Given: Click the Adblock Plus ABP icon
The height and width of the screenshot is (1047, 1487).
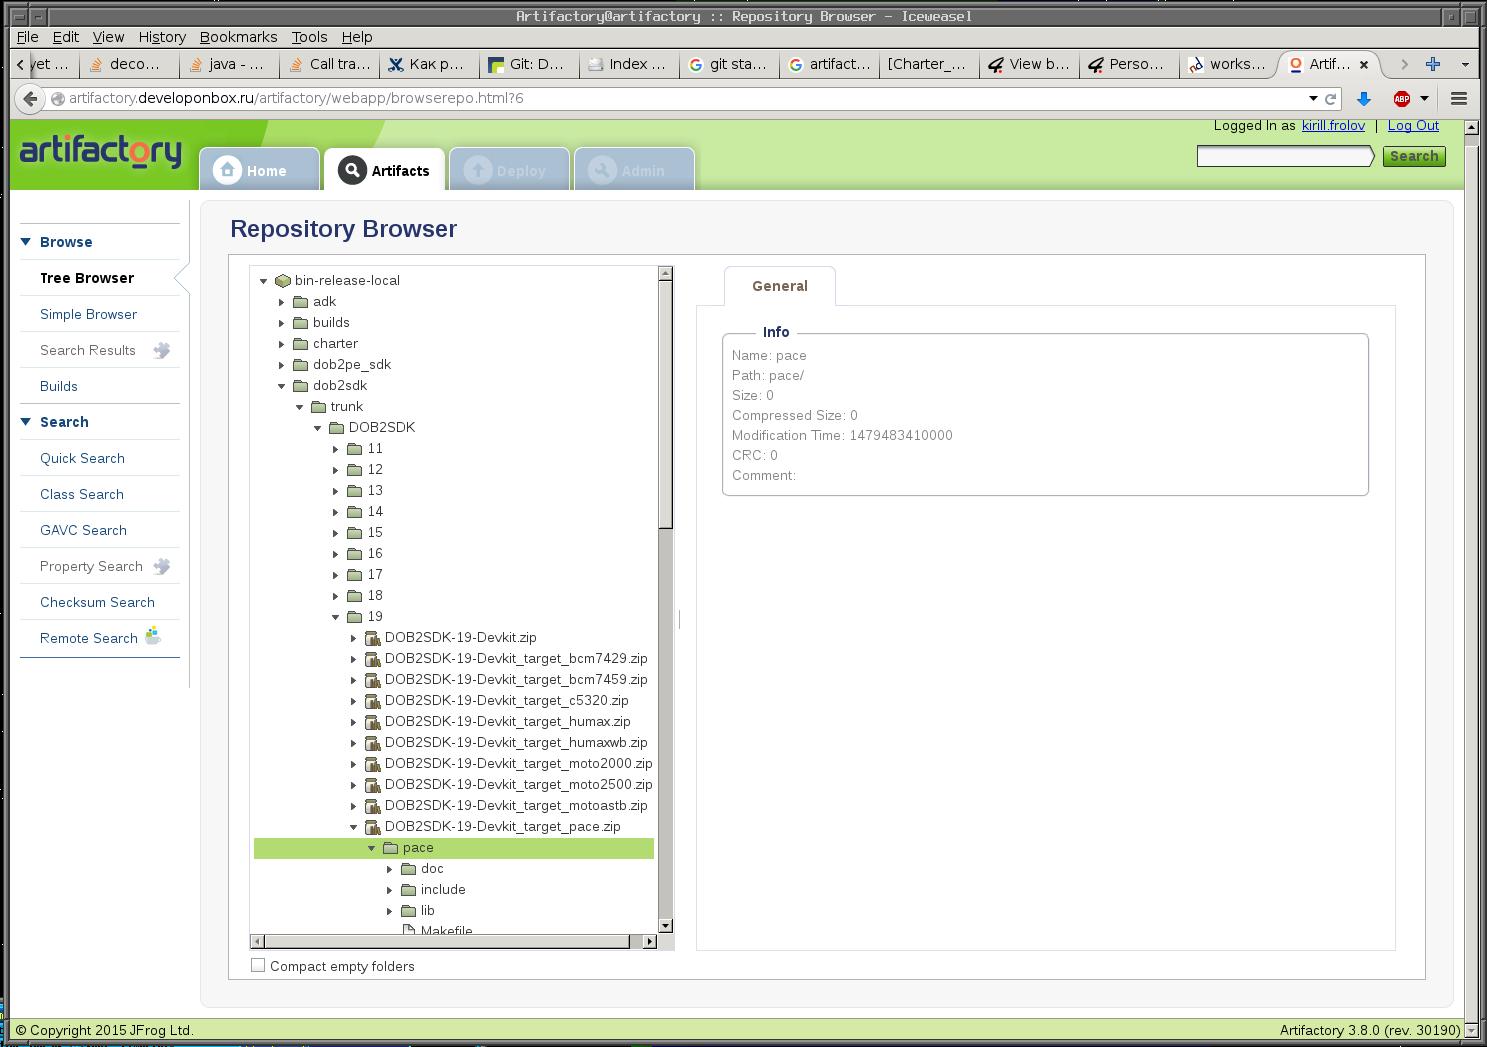Looking at the screenshot, I should pyautogui.click(x=1402, y=98).
